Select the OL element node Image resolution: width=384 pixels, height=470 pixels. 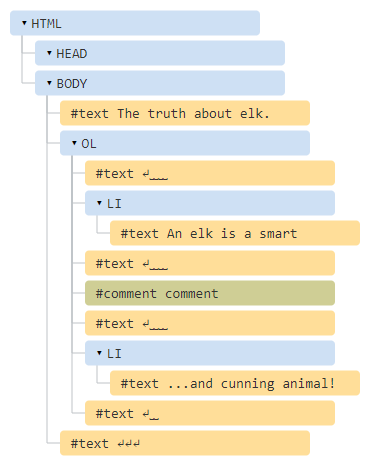pyautogui.click(x=185, y=143)
